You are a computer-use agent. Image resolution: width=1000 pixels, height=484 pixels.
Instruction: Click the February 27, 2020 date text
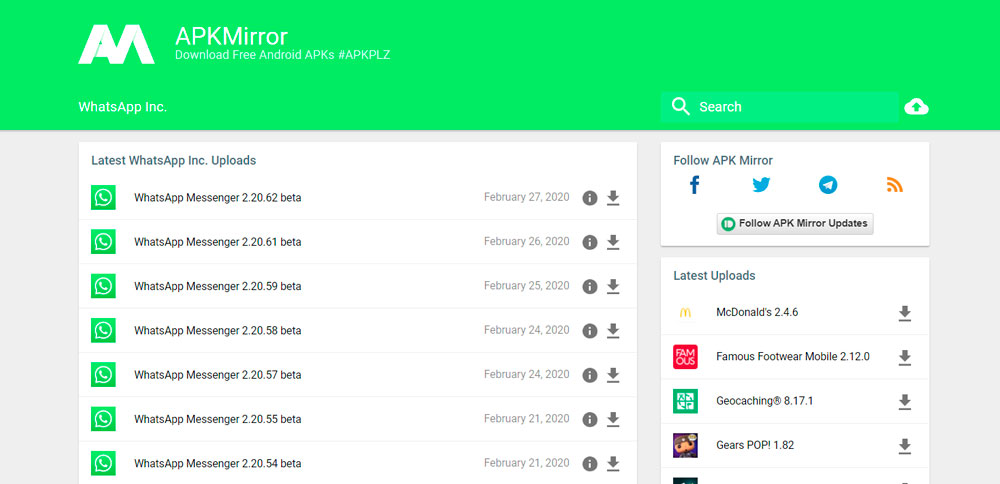click(x=526, y=198)
